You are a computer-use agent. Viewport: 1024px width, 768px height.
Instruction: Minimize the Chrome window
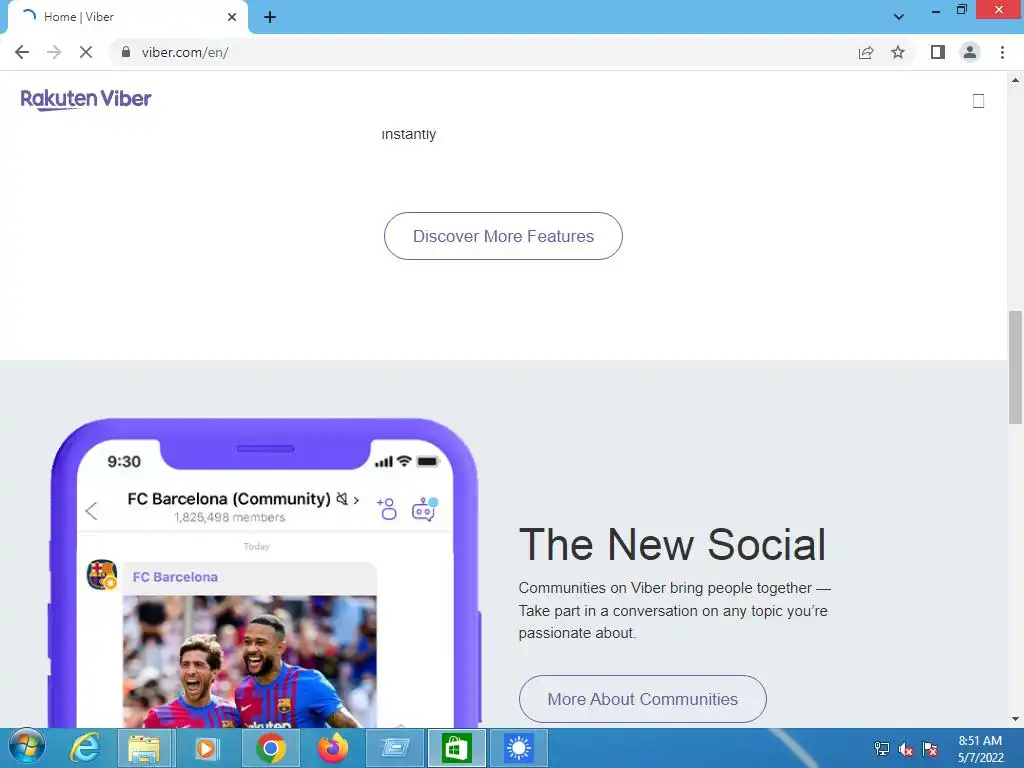[936, 10]
